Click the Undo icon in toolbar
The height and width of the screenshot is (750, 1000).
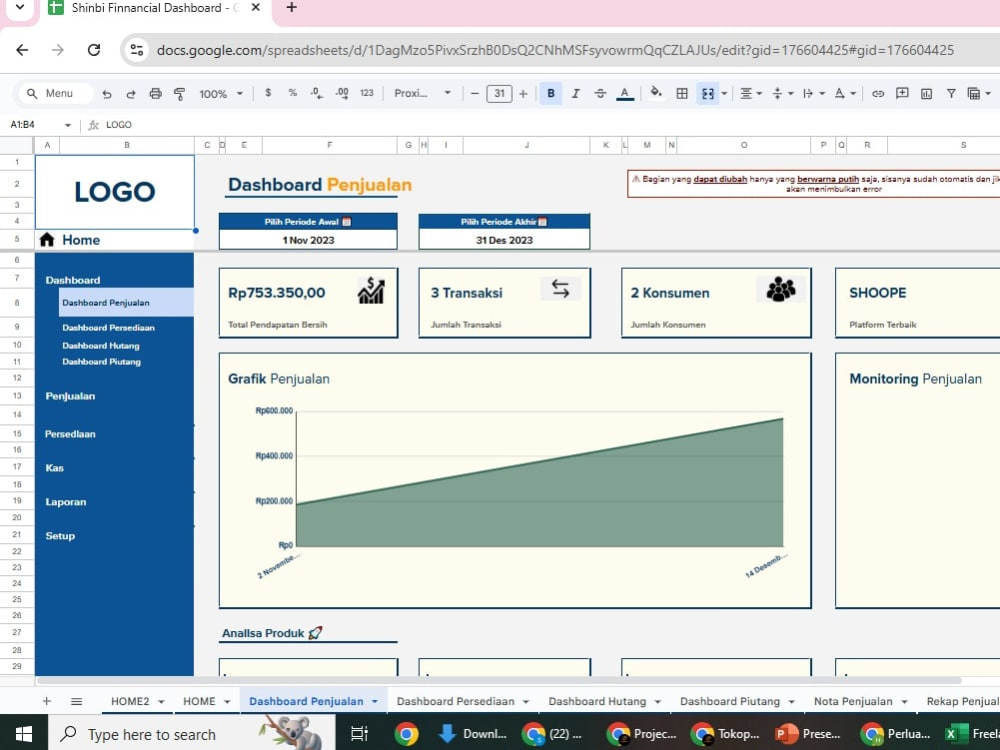click(x=107, y=94)
